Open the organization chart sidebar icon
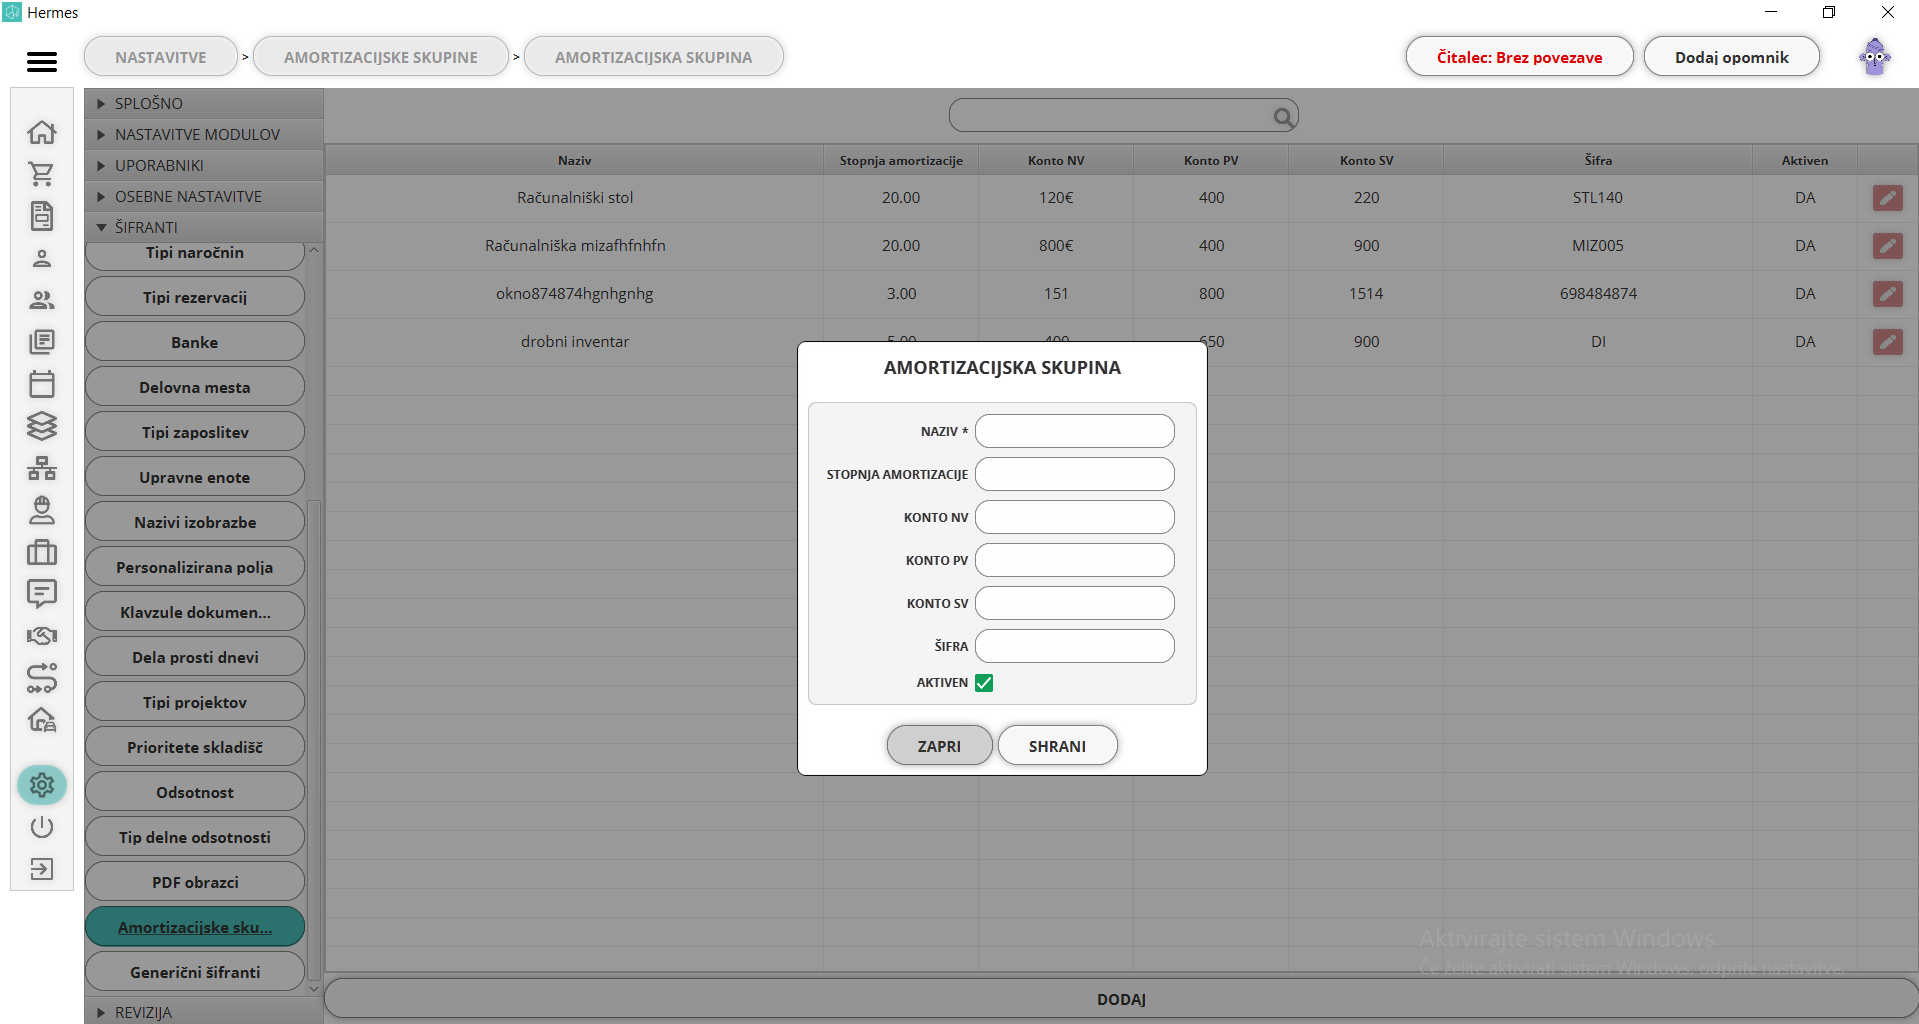 click(42, 468)
